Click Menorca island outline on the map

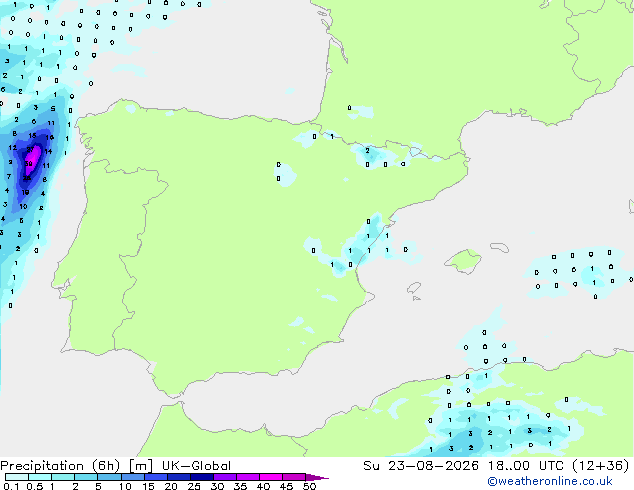[x=499, y=247]
